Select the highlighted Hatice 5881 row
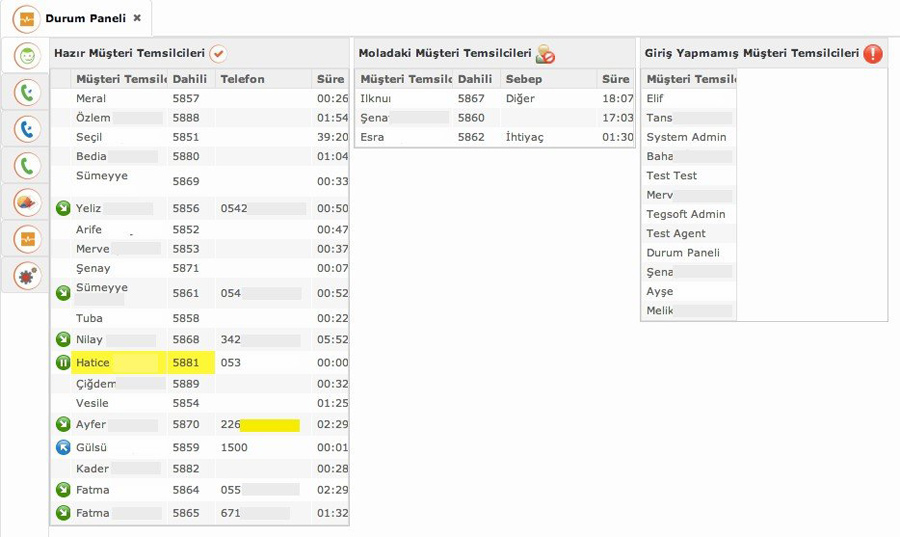This screenshot has height=537, width=900. coord(200,363)
